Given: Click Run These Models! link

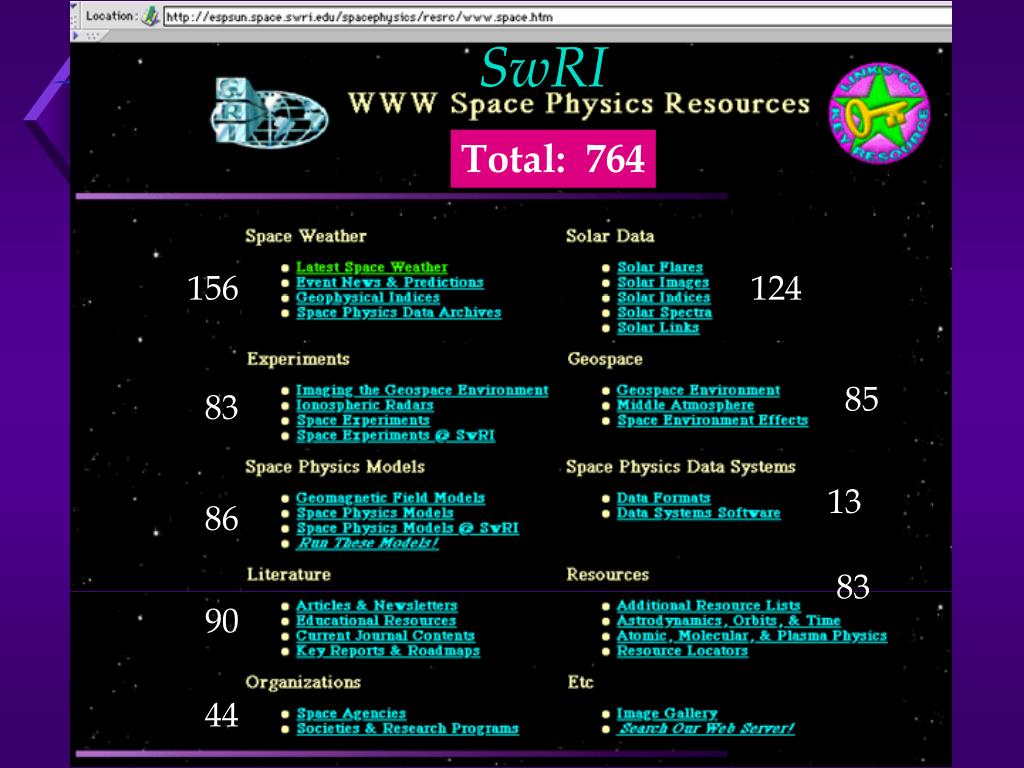Looking at the screenshot, I should pos(367,543).
